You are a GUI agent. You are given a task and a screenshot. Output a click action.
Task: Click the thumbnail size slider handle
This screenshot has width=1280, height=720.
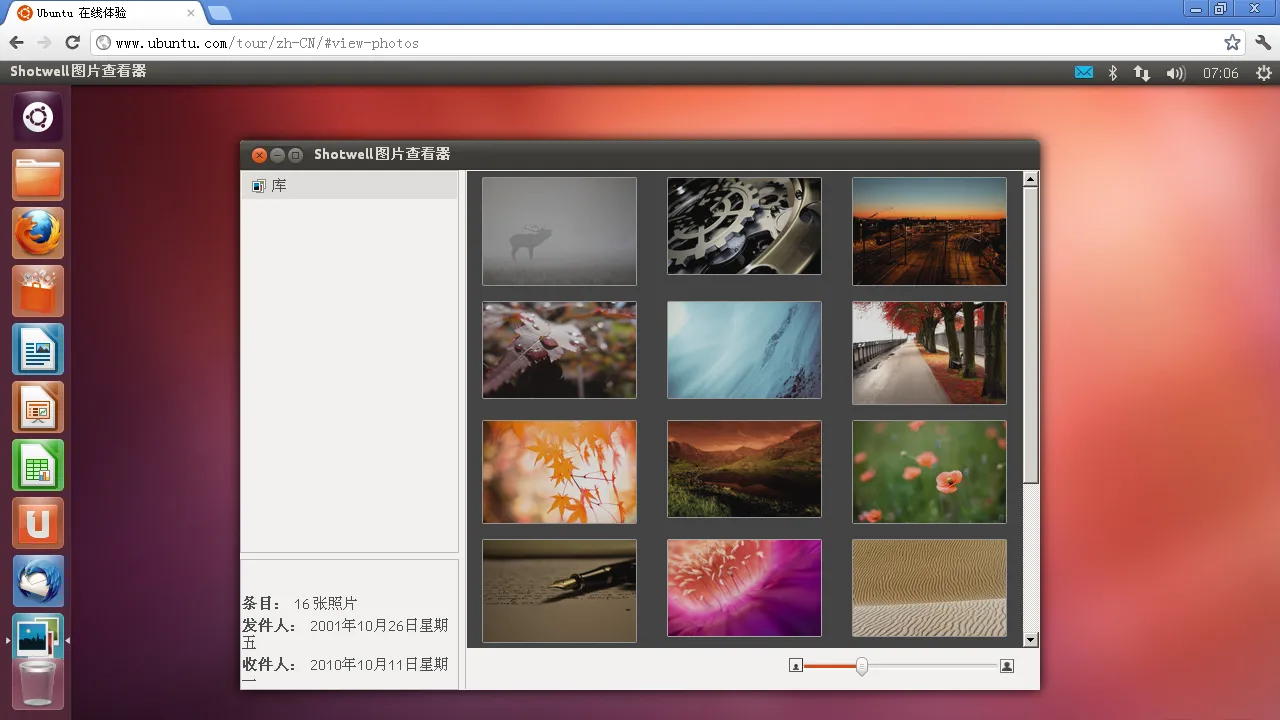(x=861, y=666)
